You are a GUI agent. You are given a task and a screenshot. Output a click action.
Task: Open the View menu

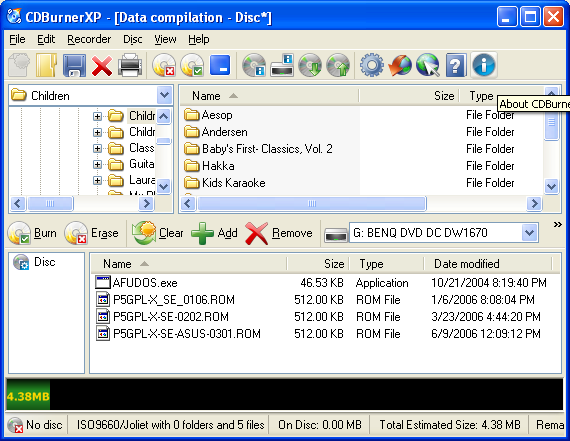[x=165, y=39]
